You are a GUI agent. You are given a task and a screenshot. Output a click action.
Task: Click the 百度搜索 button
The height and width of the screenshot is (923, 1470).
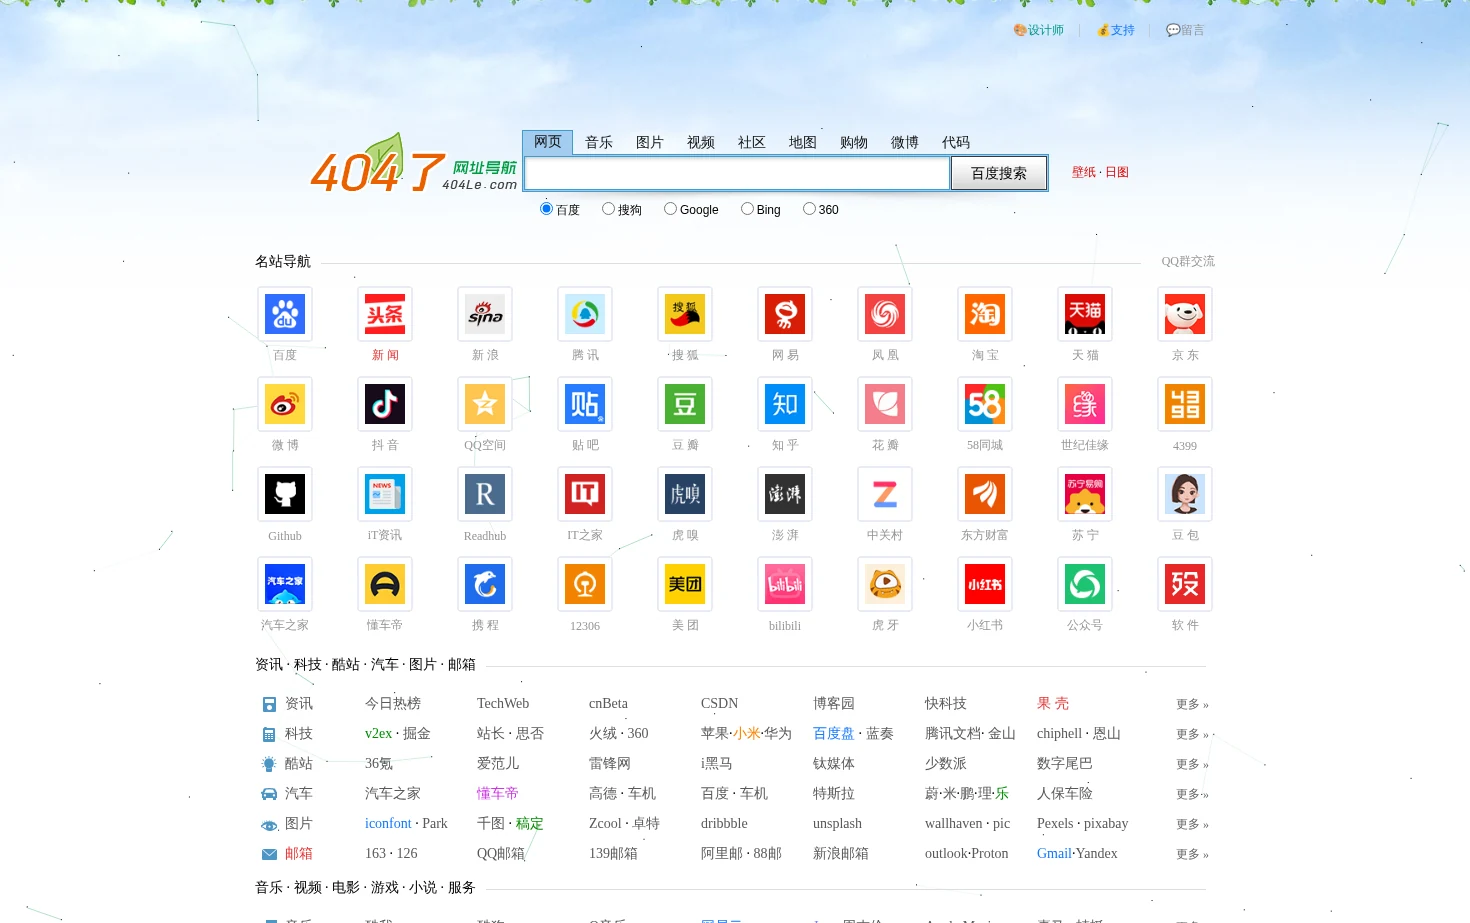click(x=999, y=173)
